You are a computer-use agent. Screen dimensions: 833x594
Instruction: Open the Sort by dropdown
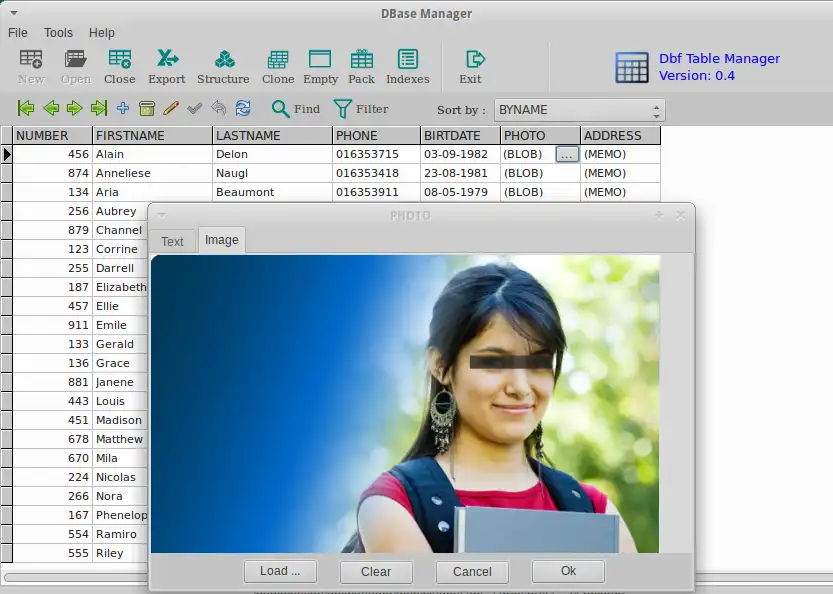tap(579, 110)
